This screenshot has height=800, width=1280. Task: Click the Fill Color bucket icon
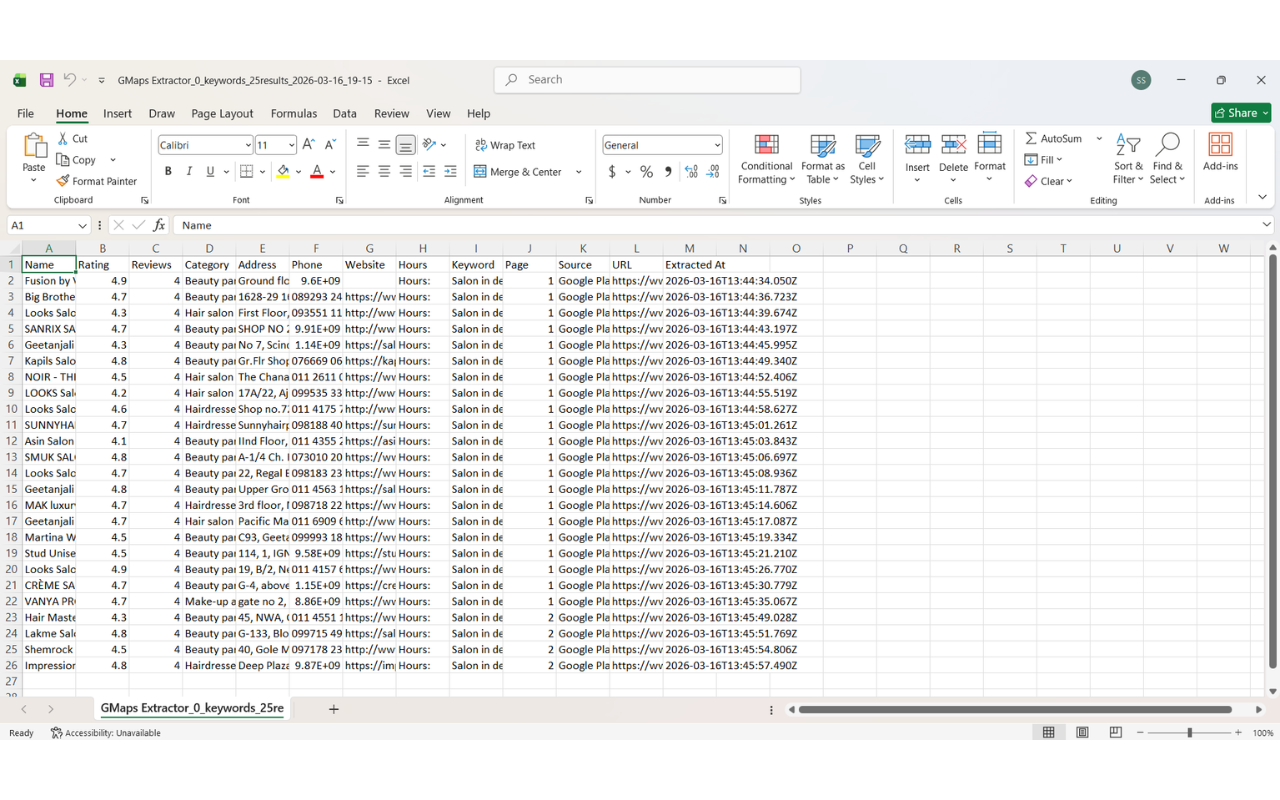tap(283, 172)
